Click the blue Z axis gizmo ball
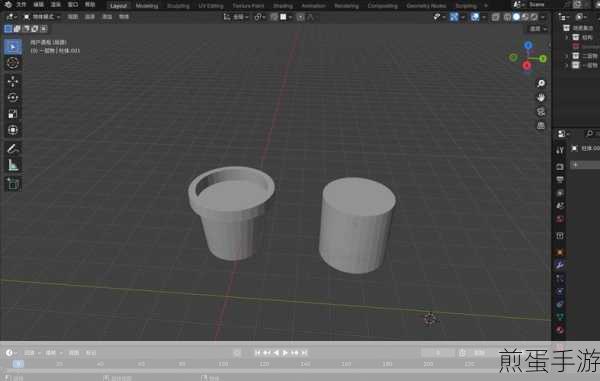 click(528, 46)
